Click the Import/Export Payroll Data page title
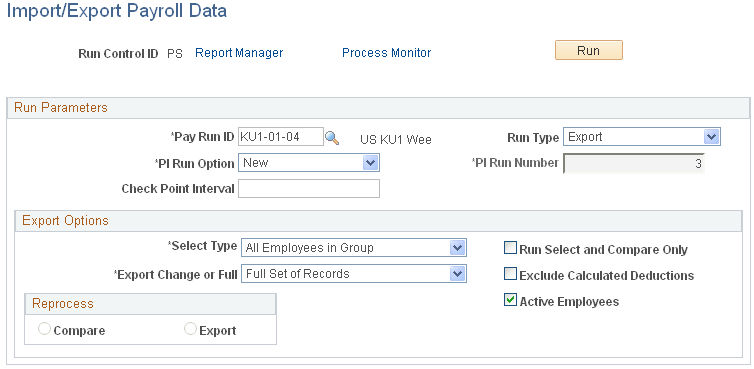Viewport: 754px width, 369px height. (x=116, y=12)
